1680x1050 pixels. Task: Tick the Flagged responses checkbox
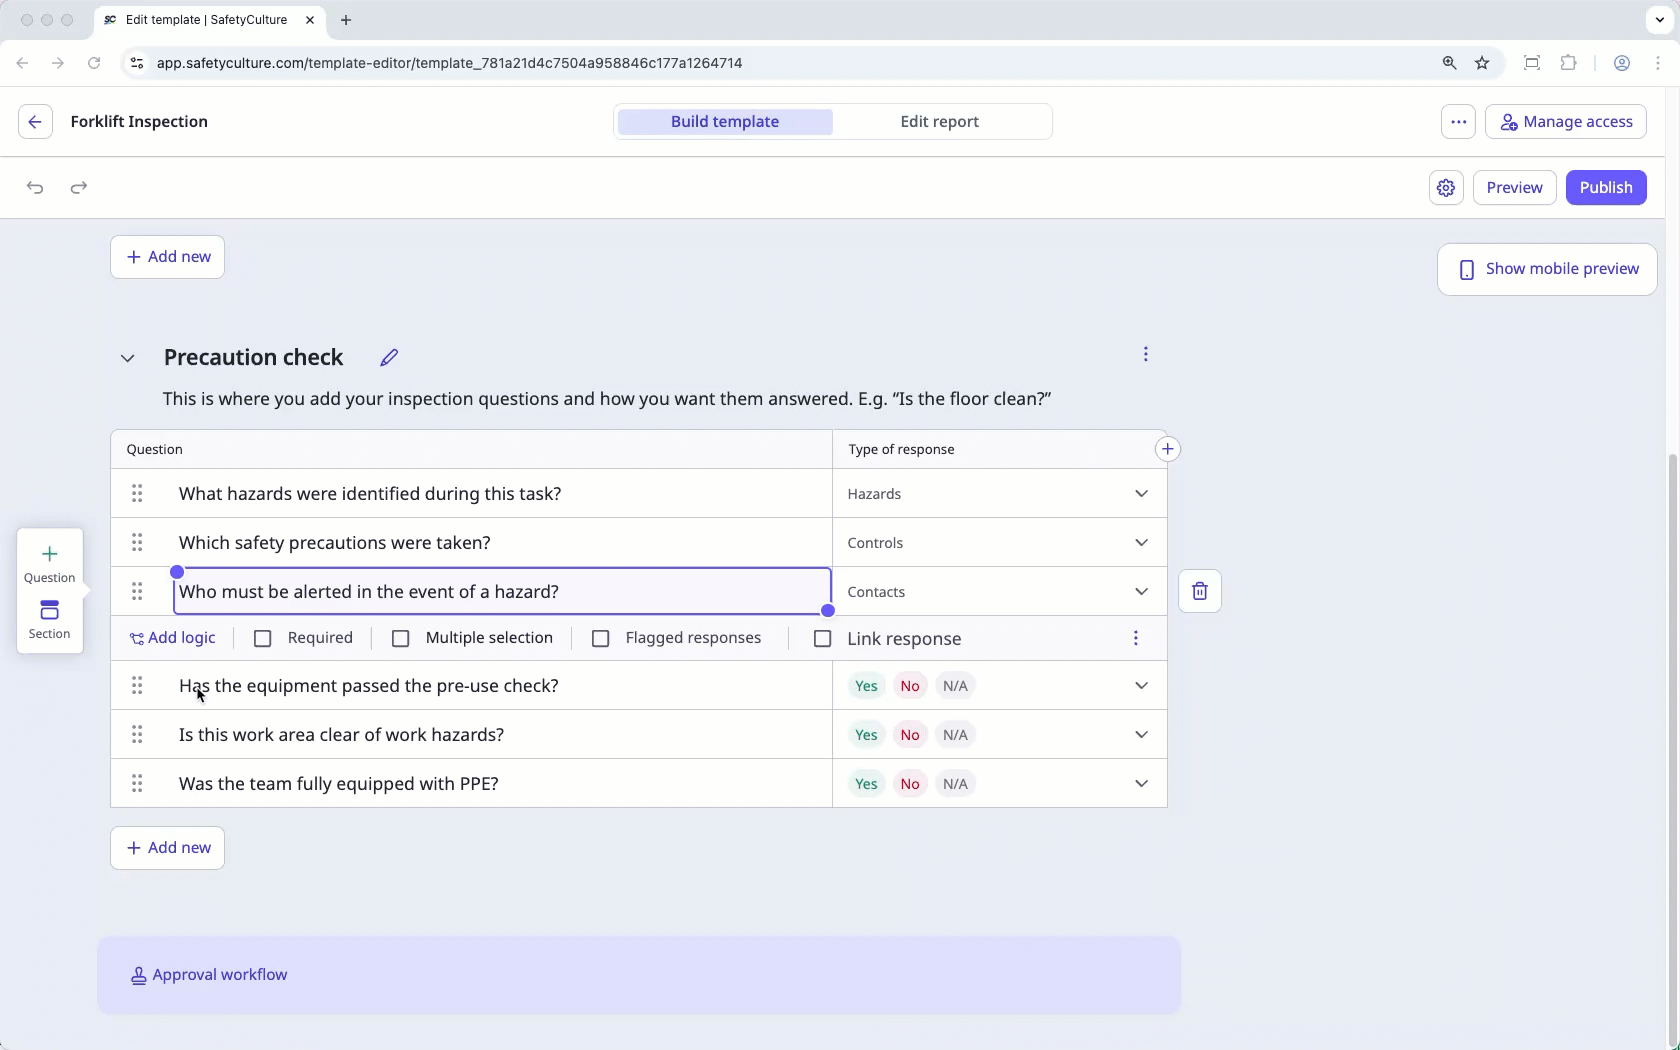pos(601,639)
